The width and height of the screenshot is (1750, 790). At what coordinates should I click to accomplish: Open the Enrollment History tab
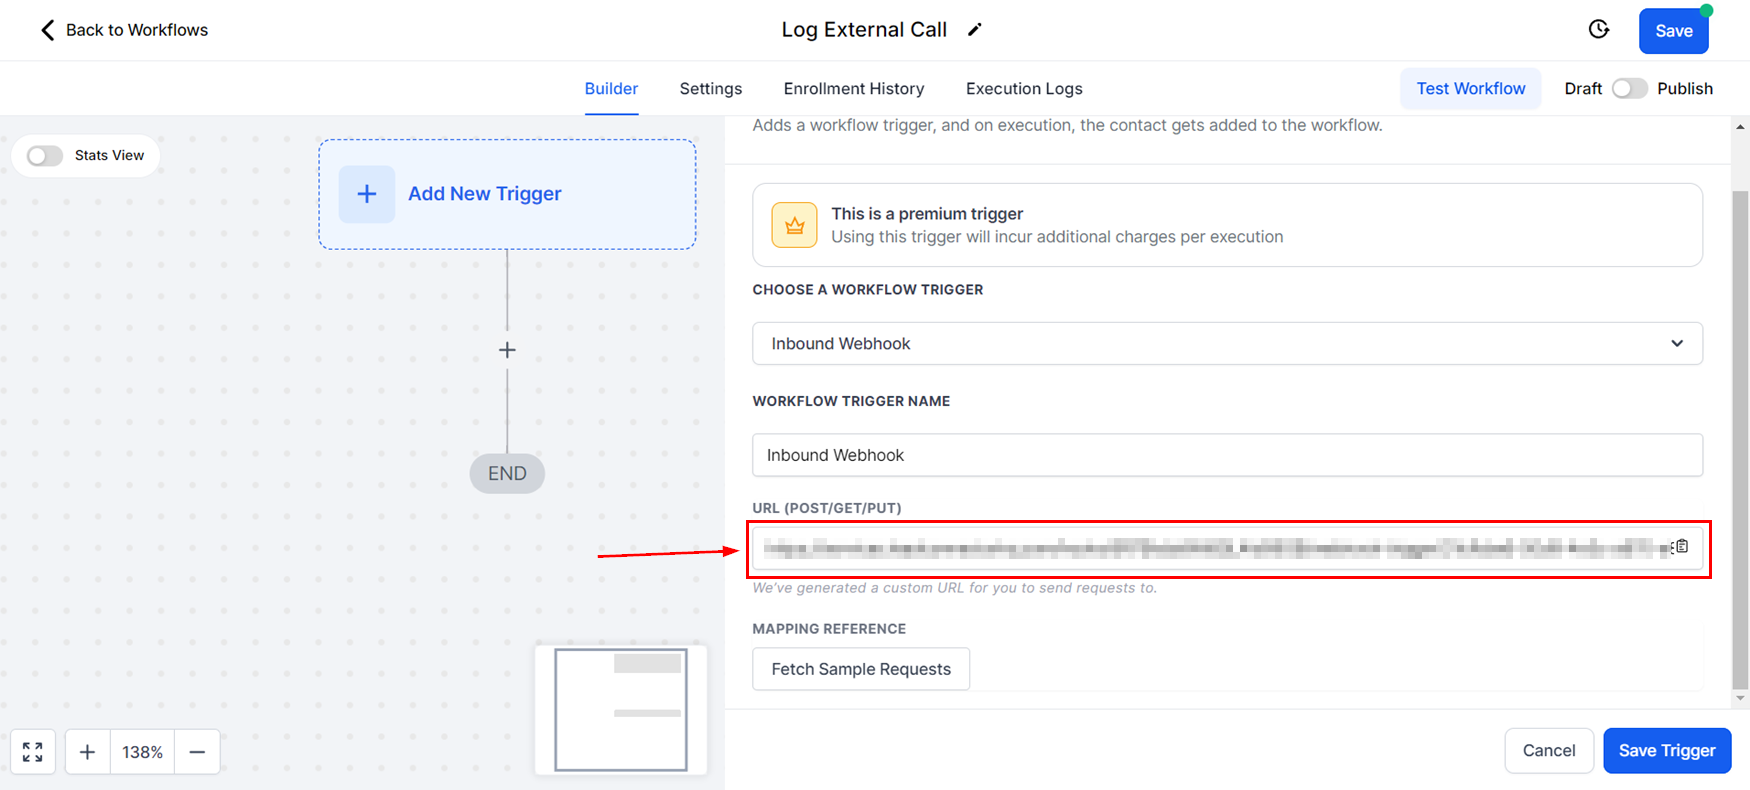(854, 89)
